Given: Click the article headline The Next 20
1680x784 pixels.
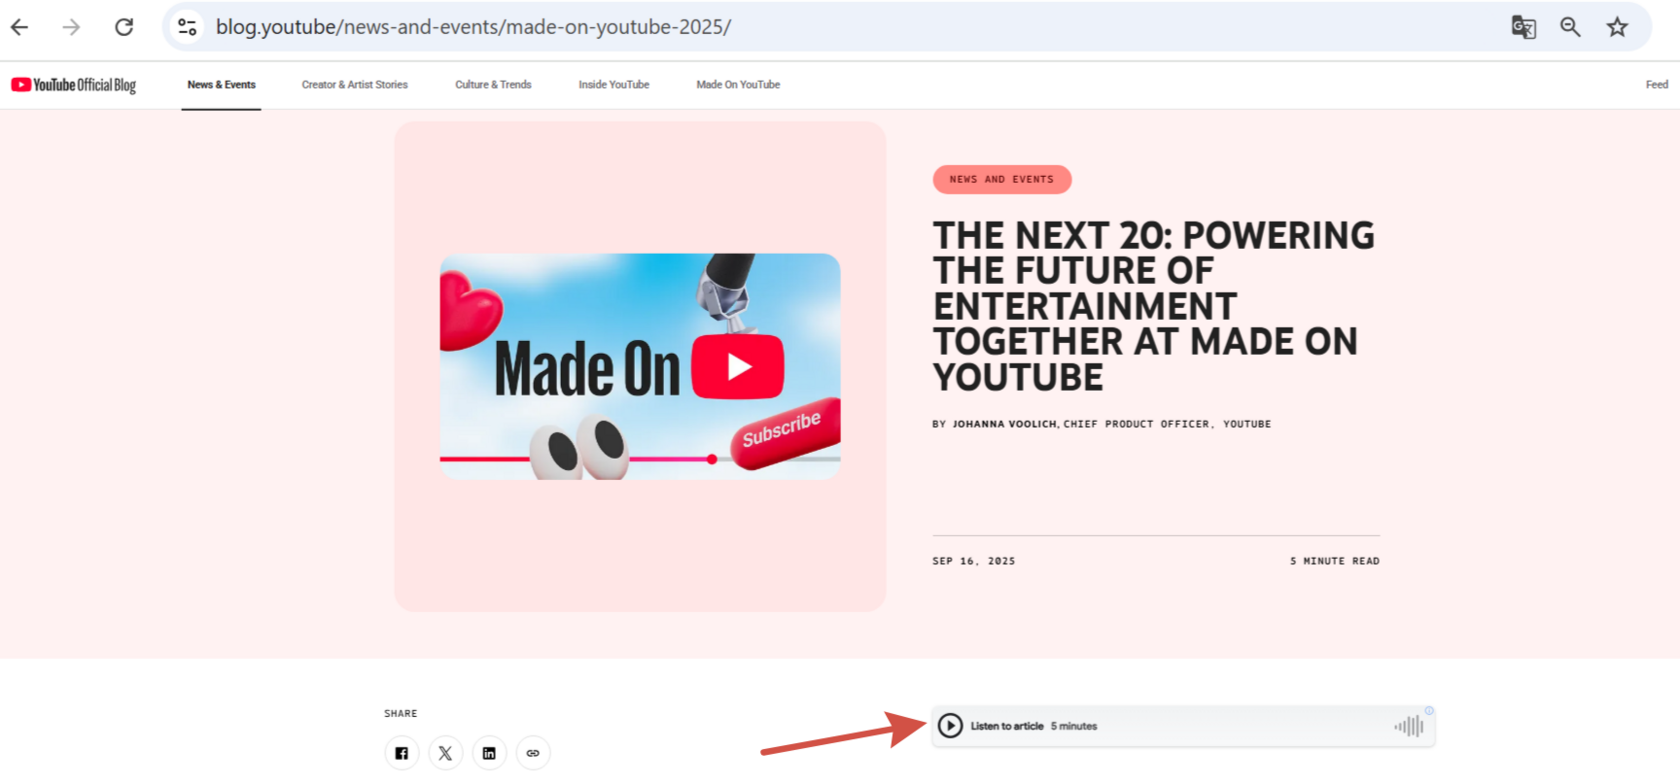Looking at the screenshot, I should pyautogui.click(x=1154, y=306).
